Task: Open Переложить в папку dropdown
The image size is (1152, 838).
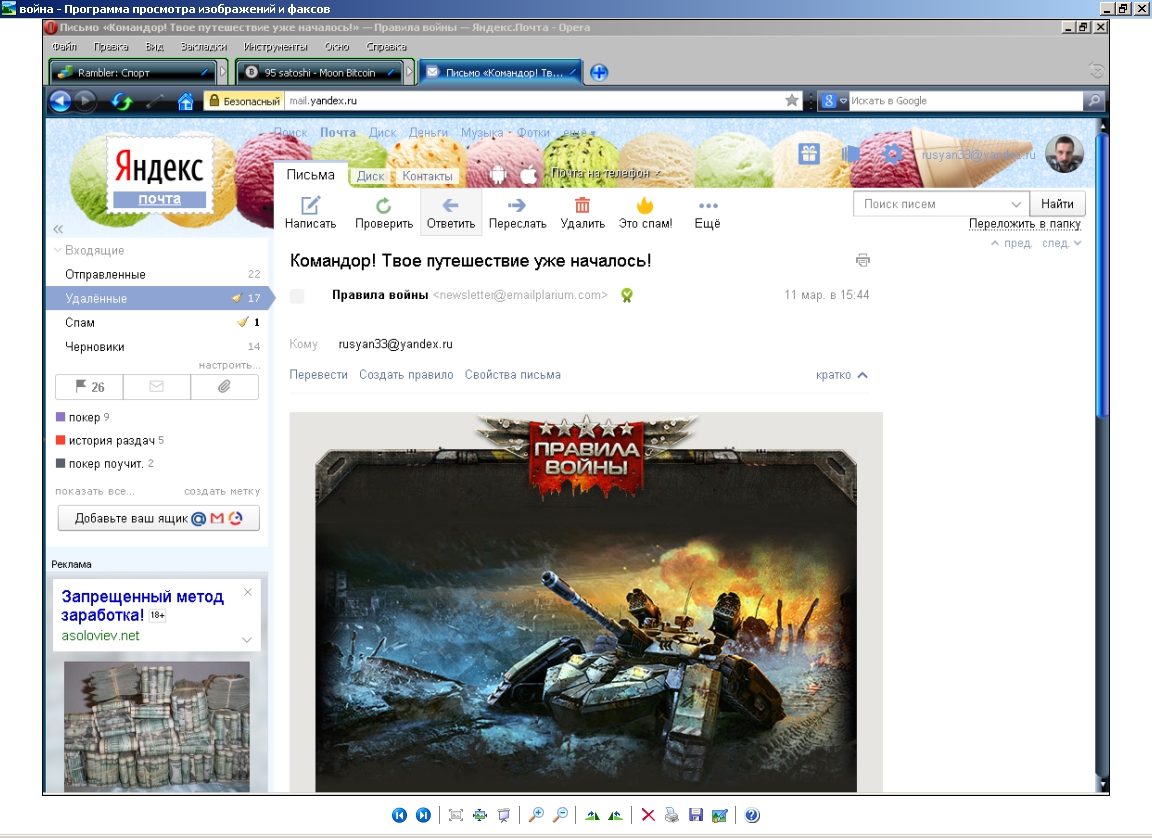Action: [1024, 223]
